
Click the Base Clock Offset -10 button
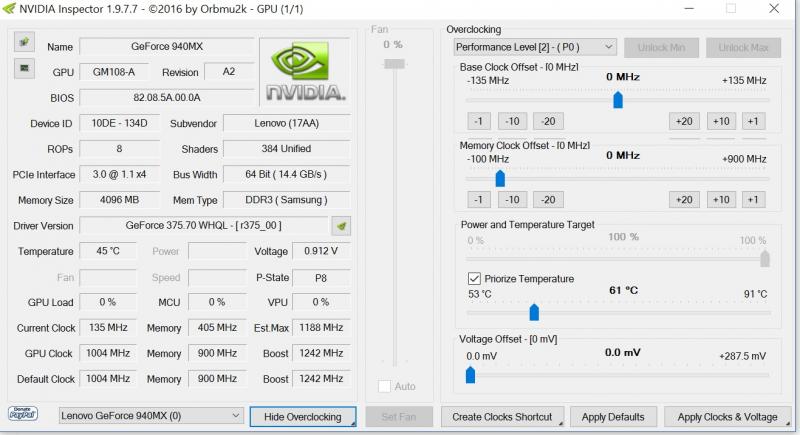[512, 121]
